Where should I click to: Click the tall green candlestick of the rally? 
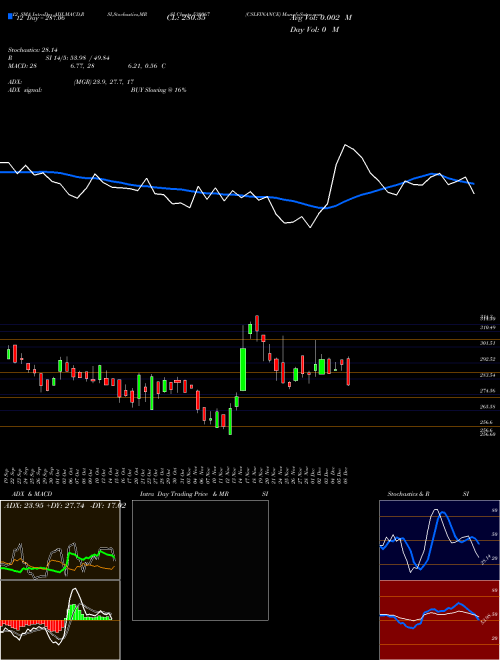pos(243,369)
